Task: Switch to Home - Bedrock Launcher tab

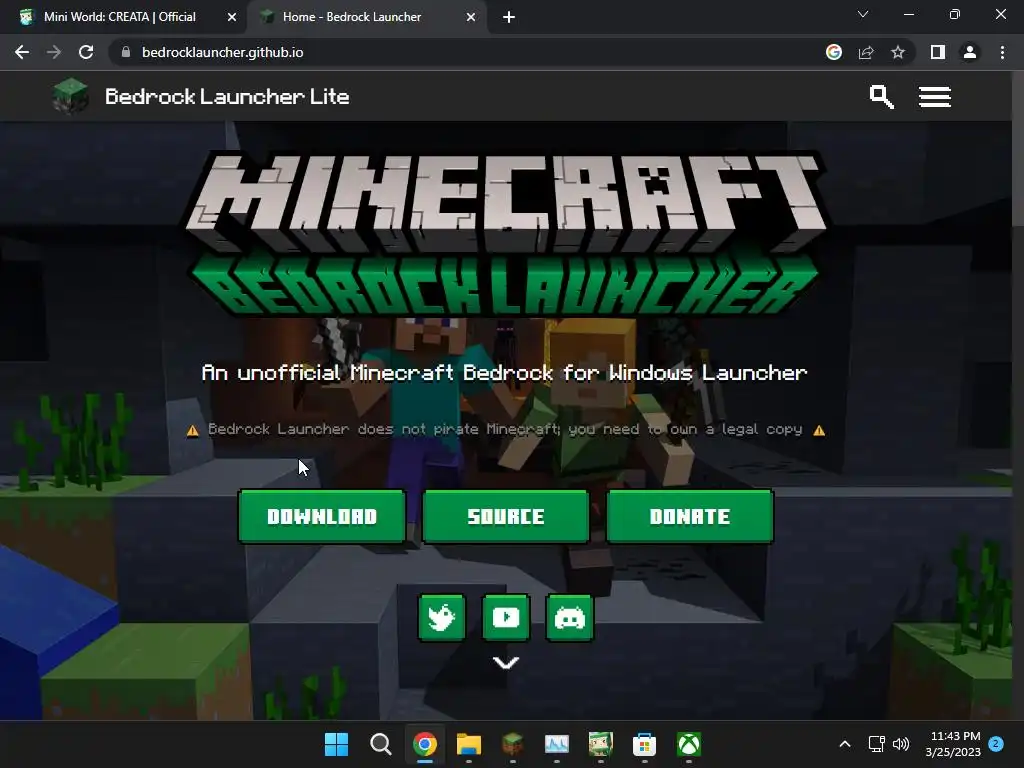Action: coord(366,17)
